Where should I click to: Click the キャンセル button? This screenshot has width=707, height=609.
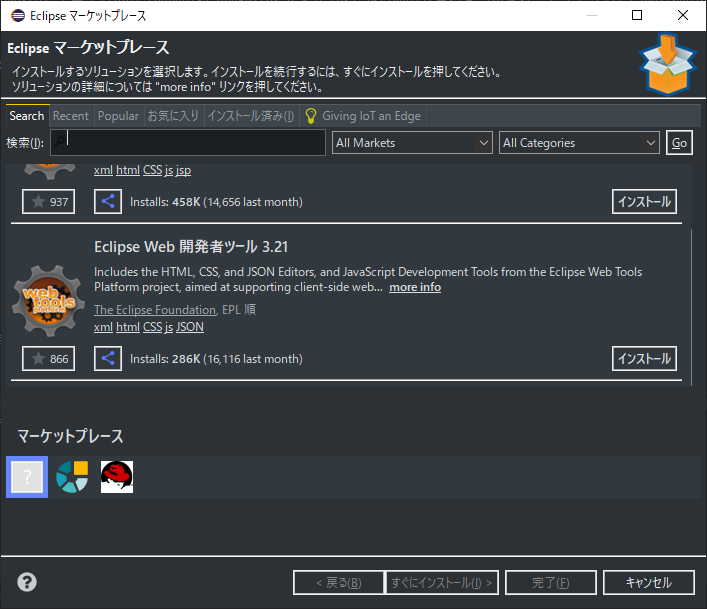[649, 582]
